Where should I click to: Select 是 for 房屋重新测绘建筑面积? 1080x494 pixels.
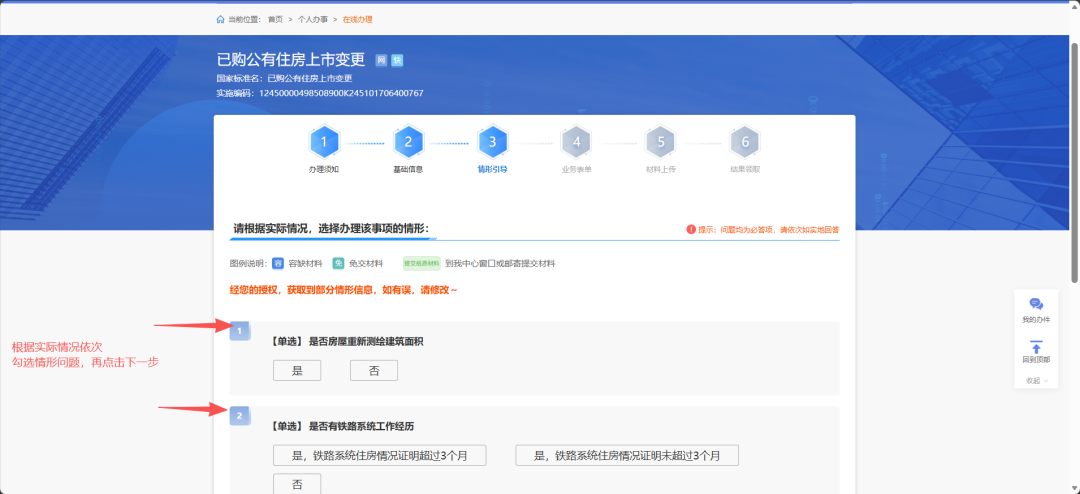(297, 370)
